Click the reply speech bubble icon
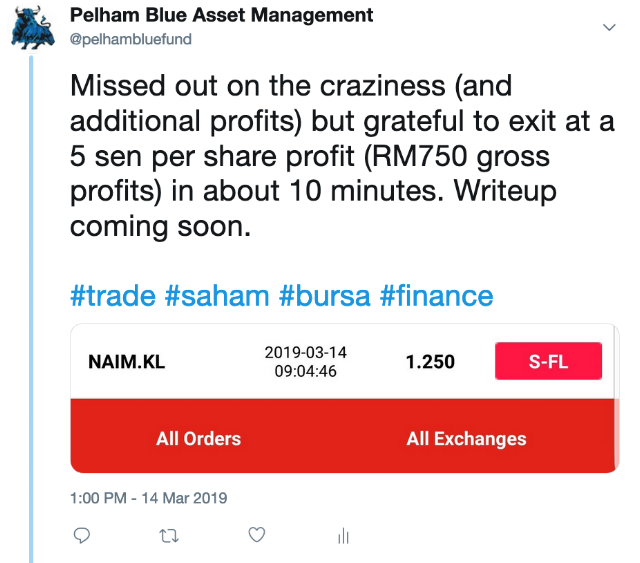The image size is (640, 563). (x=82, y=535)
